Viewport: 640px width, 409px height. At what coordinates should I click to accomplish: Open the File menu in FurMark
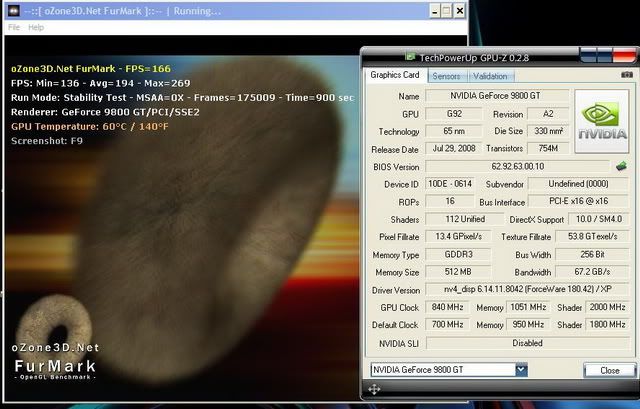(14, 27)
